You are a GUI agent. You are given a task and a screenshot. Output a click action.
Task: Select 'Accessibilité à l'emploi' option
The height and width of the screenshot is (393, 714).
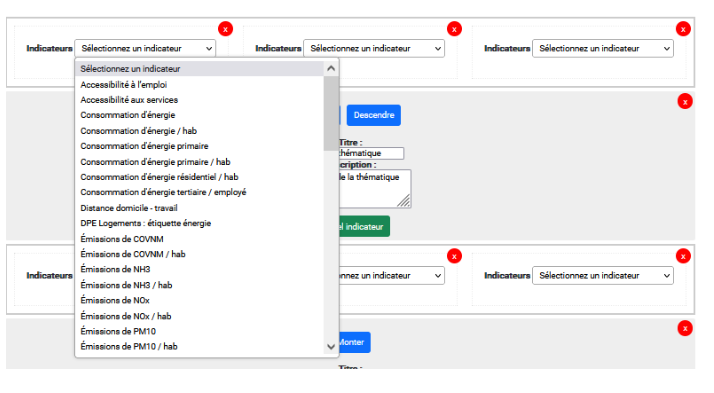coord(199,85)
